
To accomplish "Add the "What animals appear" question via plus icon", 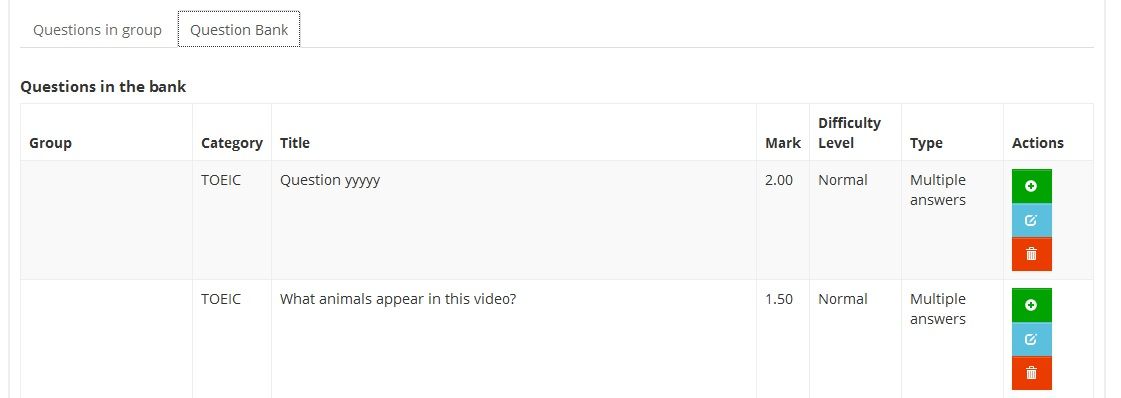I will [x=1031, y=305].
